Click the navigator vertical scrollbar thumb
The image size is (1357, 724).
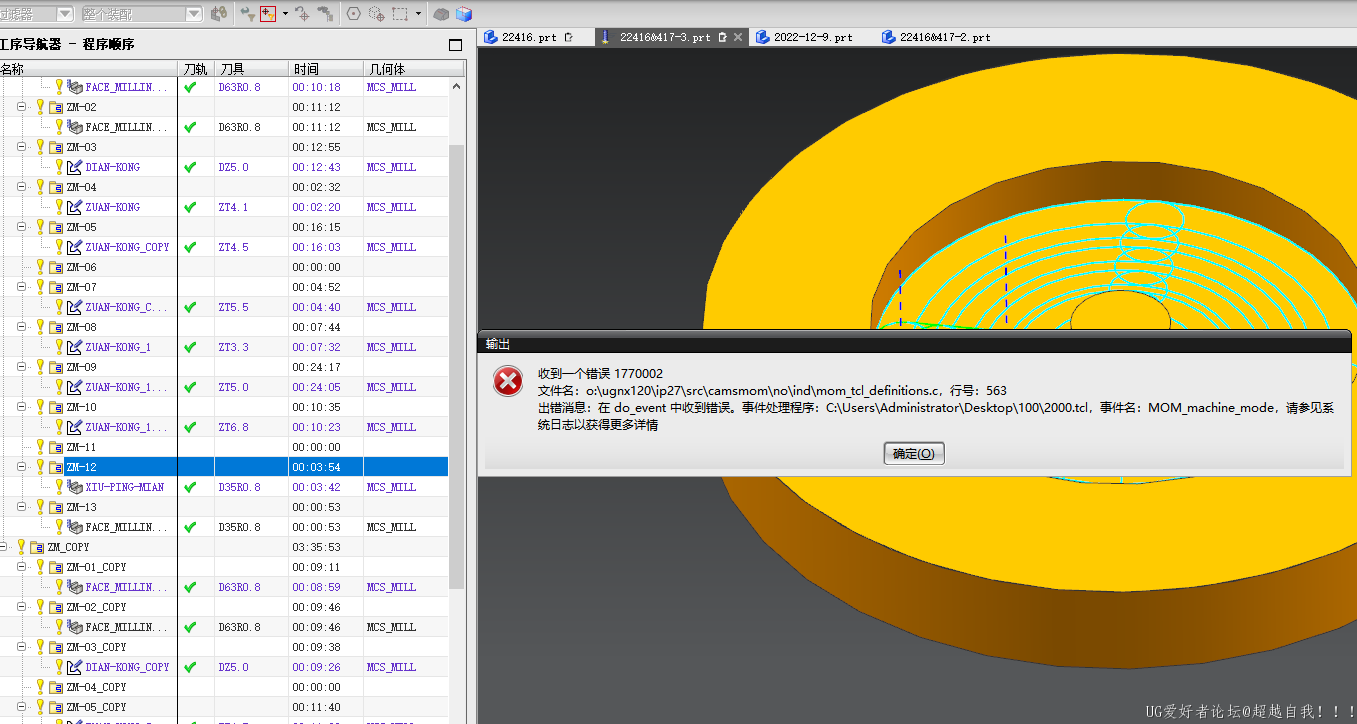tap(457, 365)
